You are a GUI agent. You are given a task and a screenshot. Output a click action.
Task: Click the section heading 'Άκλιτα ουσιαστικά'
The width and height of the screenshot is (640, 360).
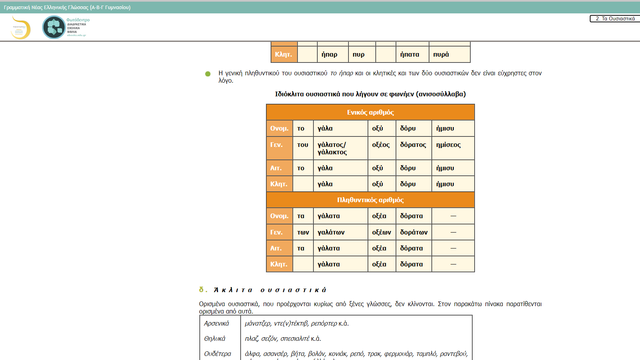pos(270,290)
